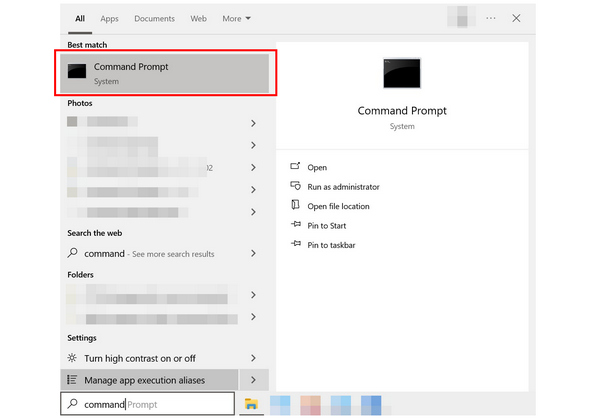
Task: Click the search text input box
Action: pyautogui.click(x=148, y=404)
